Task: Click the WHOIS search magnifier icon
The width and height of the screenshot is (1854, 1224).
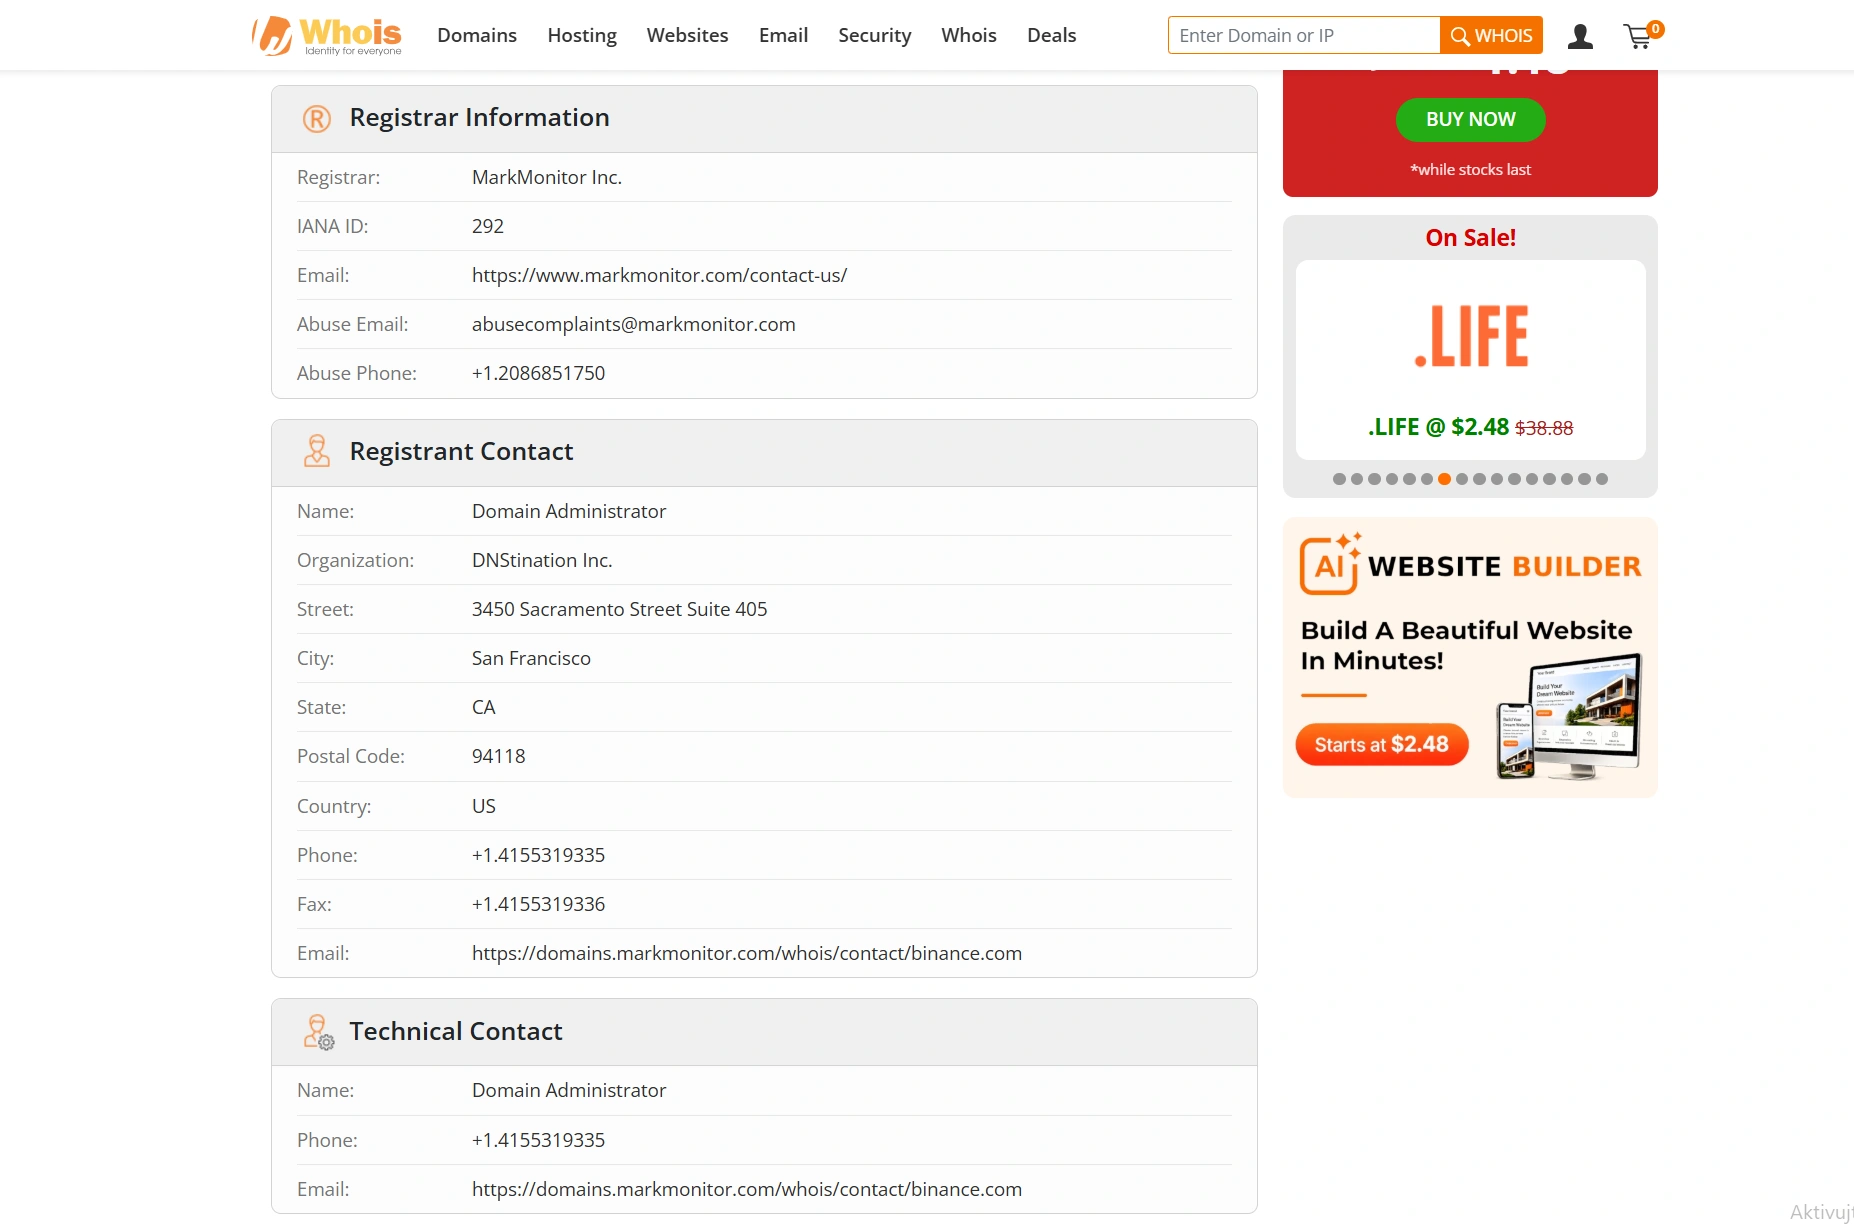Action: click(x=1461, y=34)
